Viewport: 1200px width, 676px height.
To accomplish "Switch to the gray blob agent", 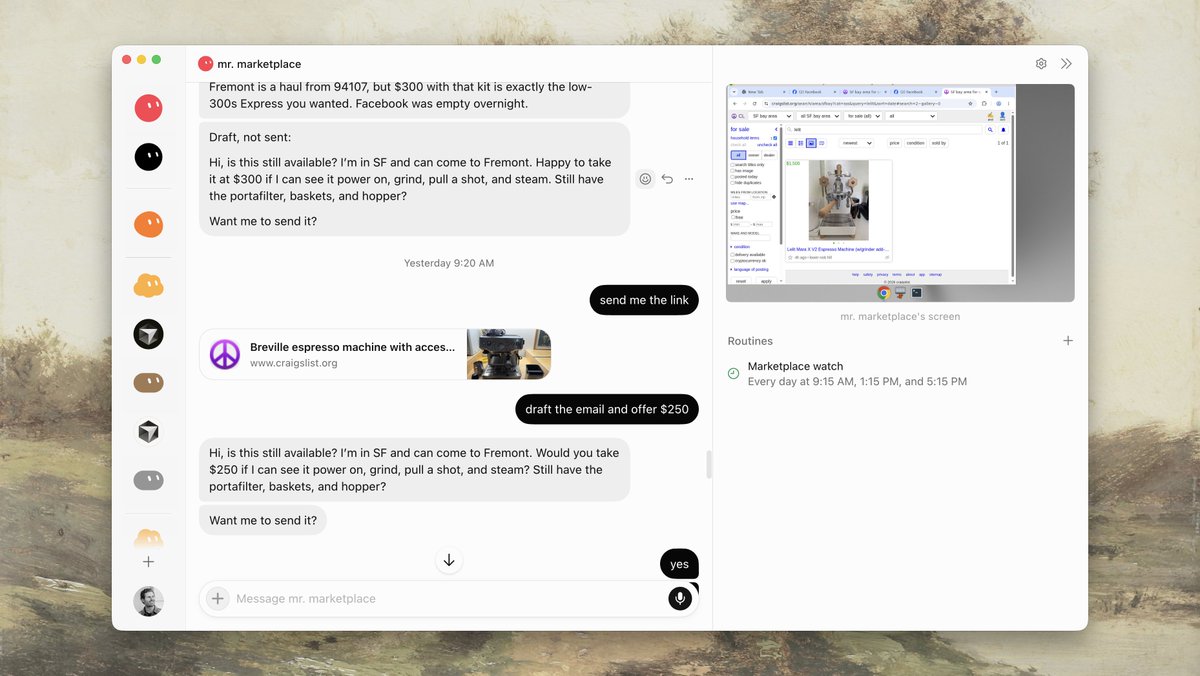I will click(x=149, y=480).
